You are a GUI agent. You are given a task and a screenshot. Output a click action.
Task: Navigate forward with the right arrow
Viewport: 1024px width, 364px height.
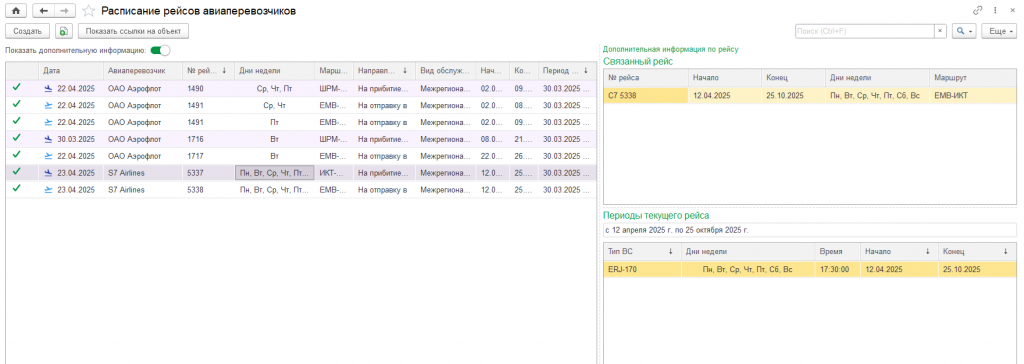click(65, 11)
